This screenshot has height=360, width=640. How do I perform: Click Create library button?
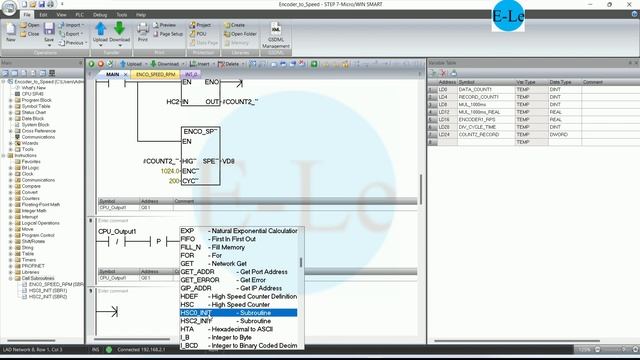pos(235,25)
